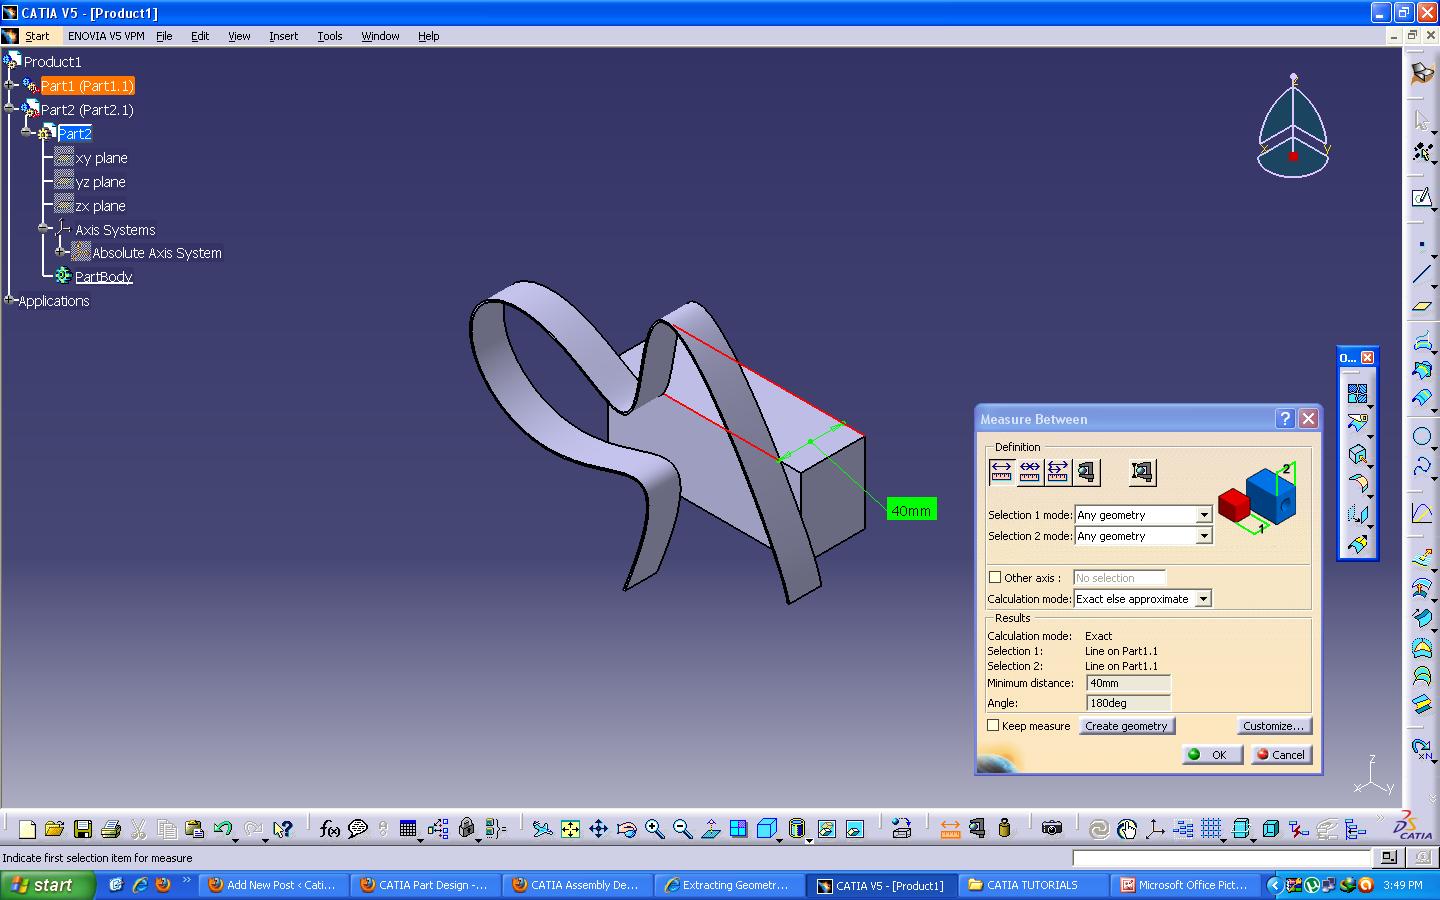Open the Tools menu
The image size is (1440, 900).
pyautogui.click(x=329, y=36)
